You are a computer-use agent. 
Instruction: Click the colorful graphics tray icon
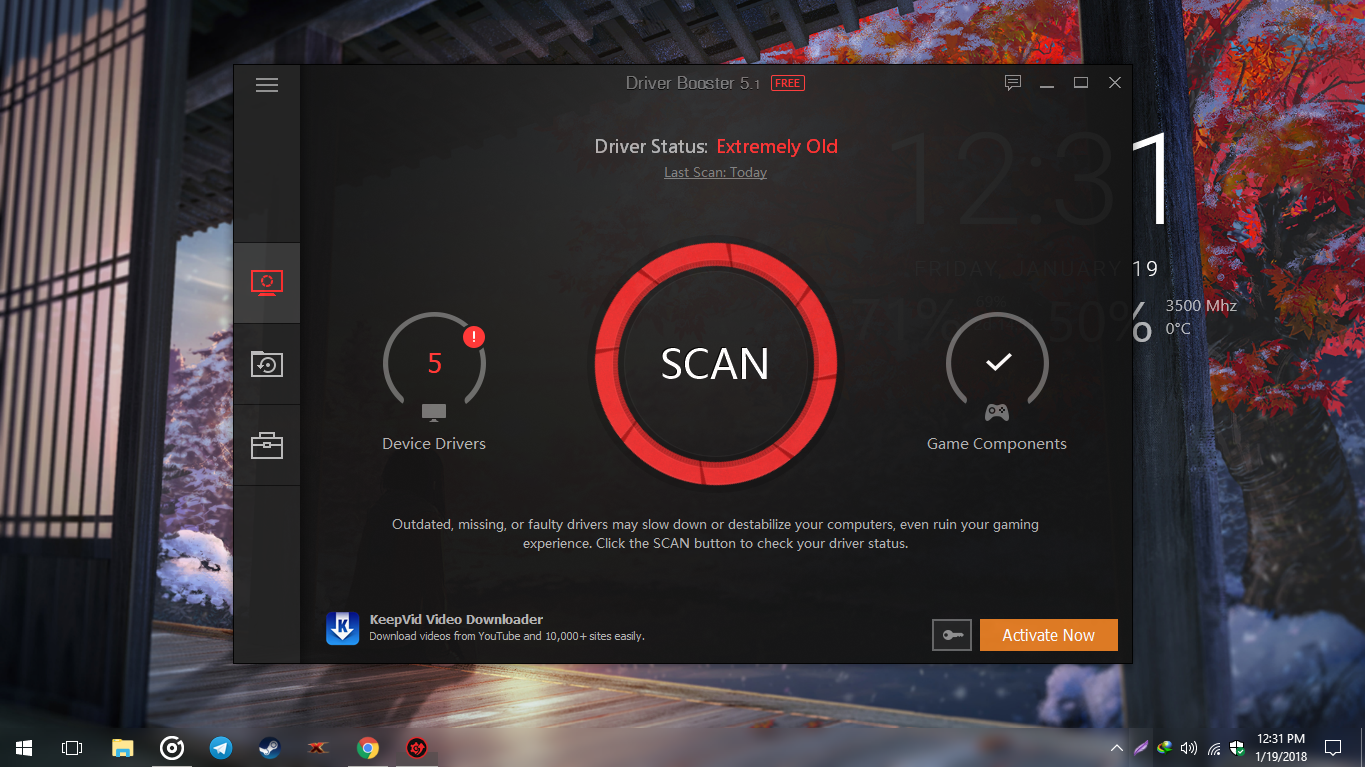[1165, 748]
